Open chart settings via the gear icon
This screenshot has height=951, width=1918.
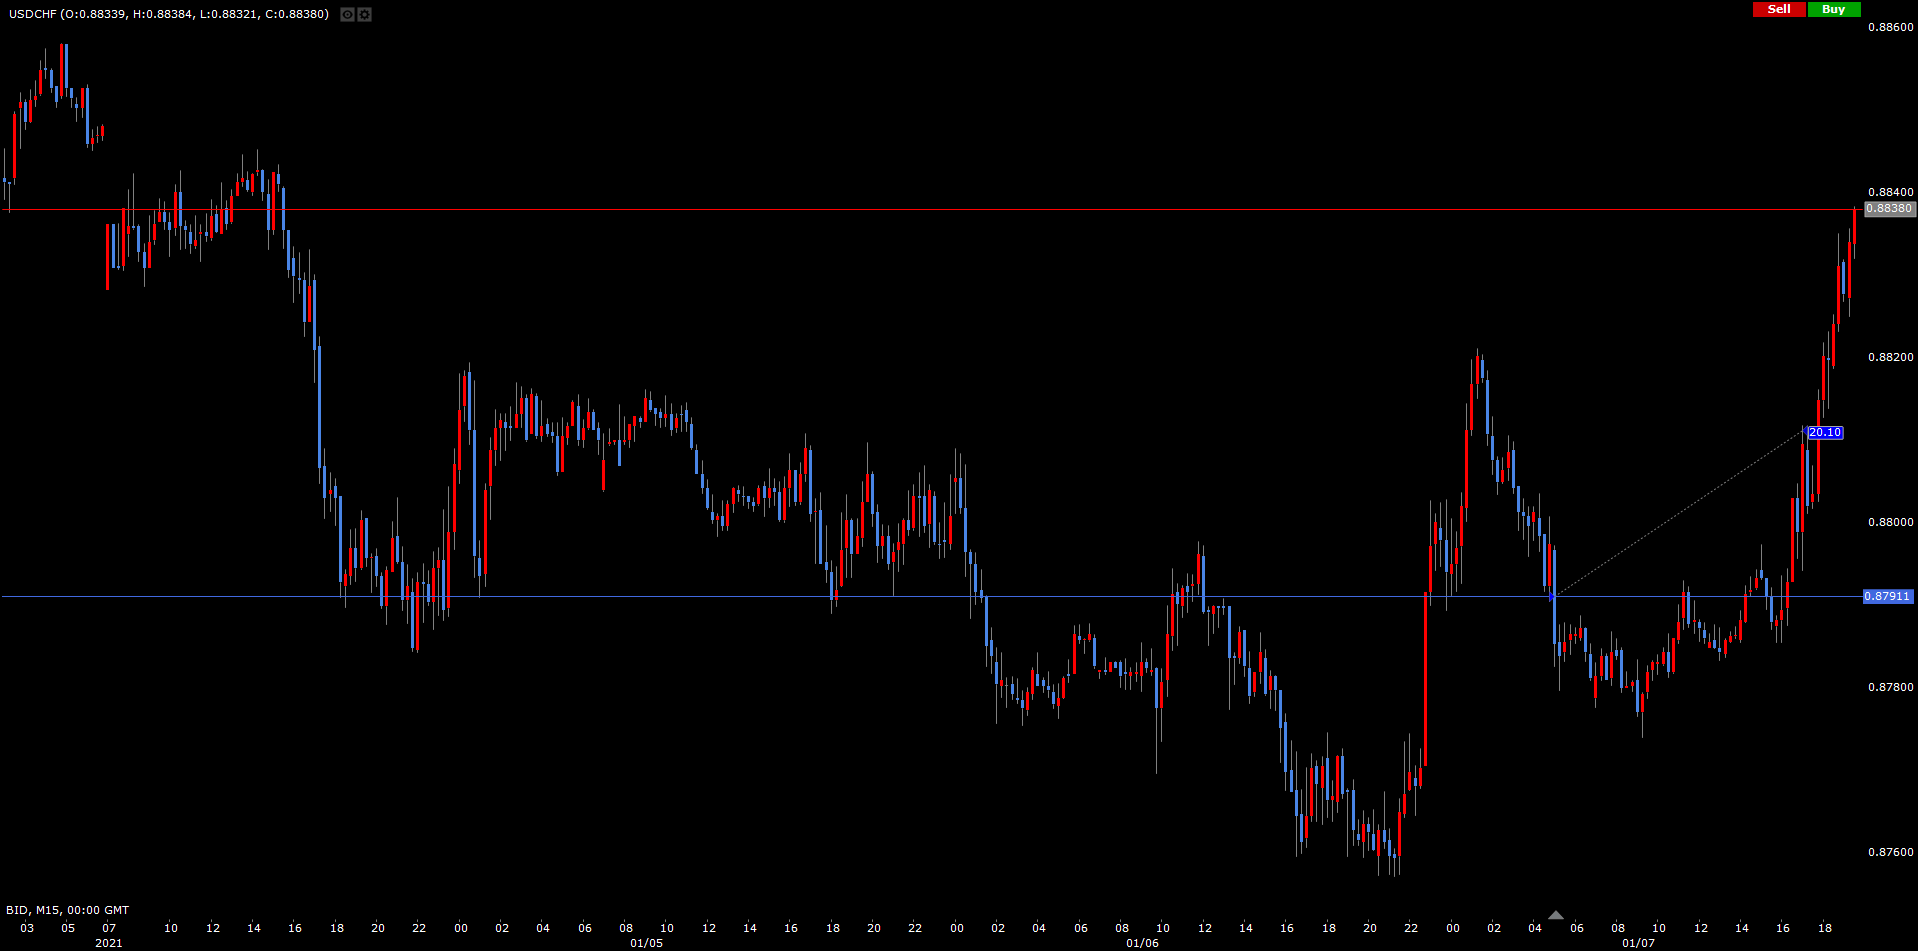click(x=364, y=15)
